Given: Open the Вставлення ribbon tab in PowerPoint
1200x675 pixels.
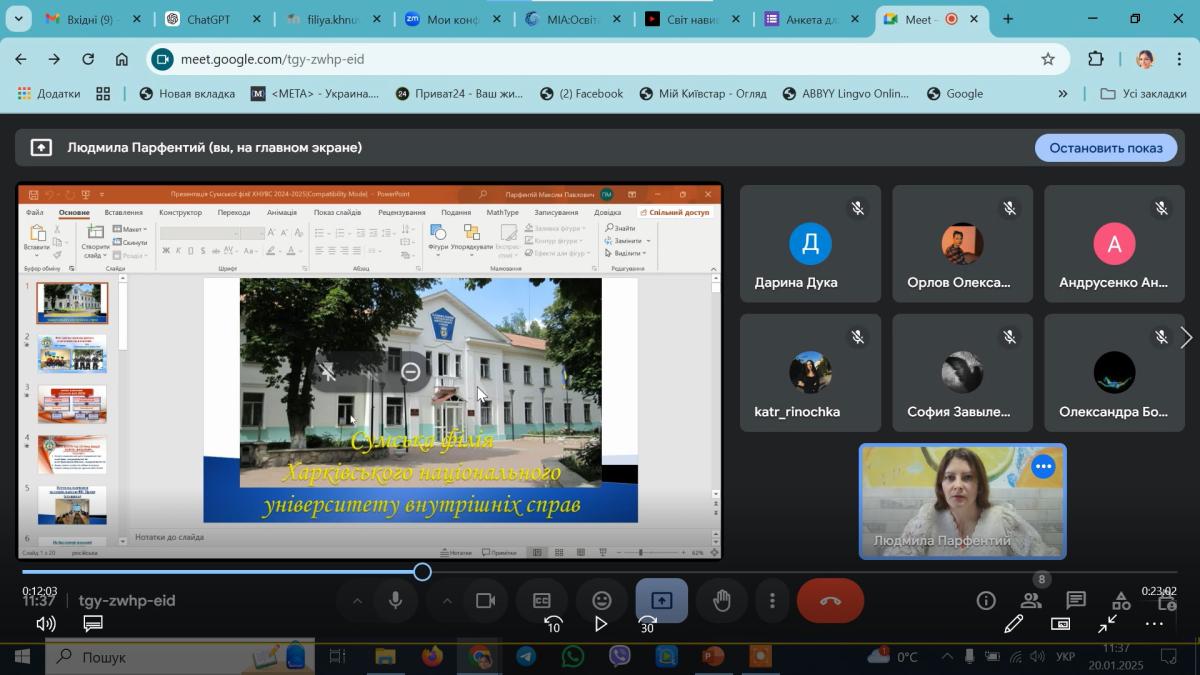Looking at the screenshot, I should point(124,212).
